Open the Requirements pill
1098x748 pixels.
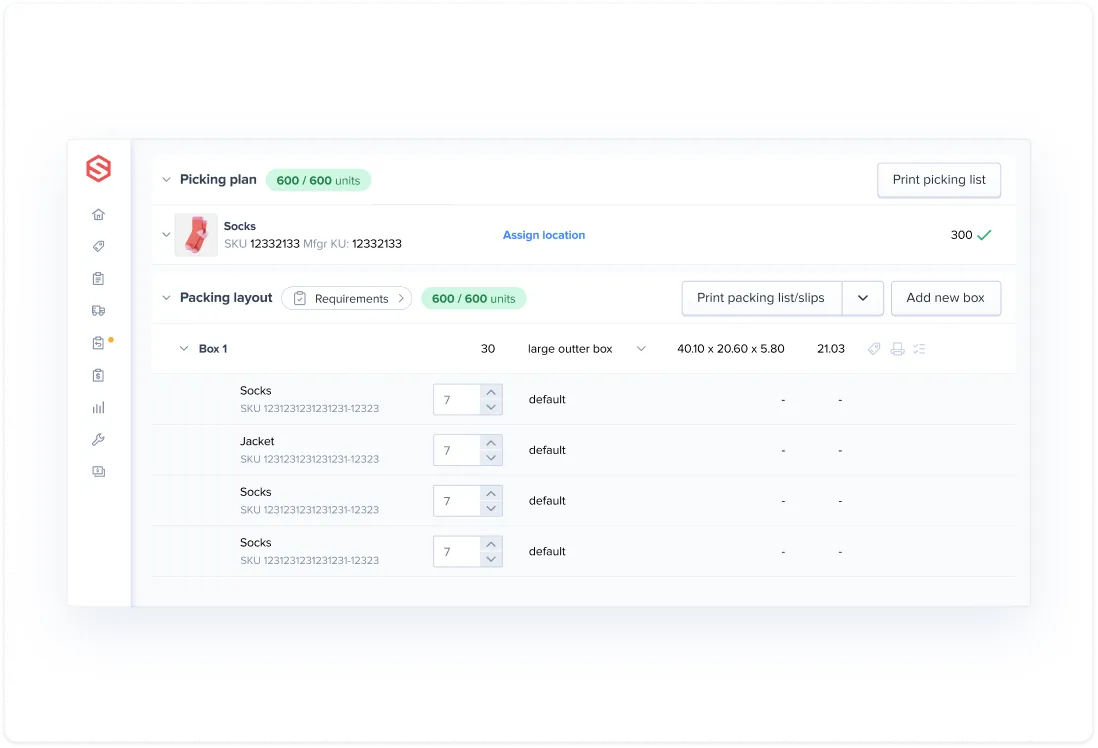[347, 298]
